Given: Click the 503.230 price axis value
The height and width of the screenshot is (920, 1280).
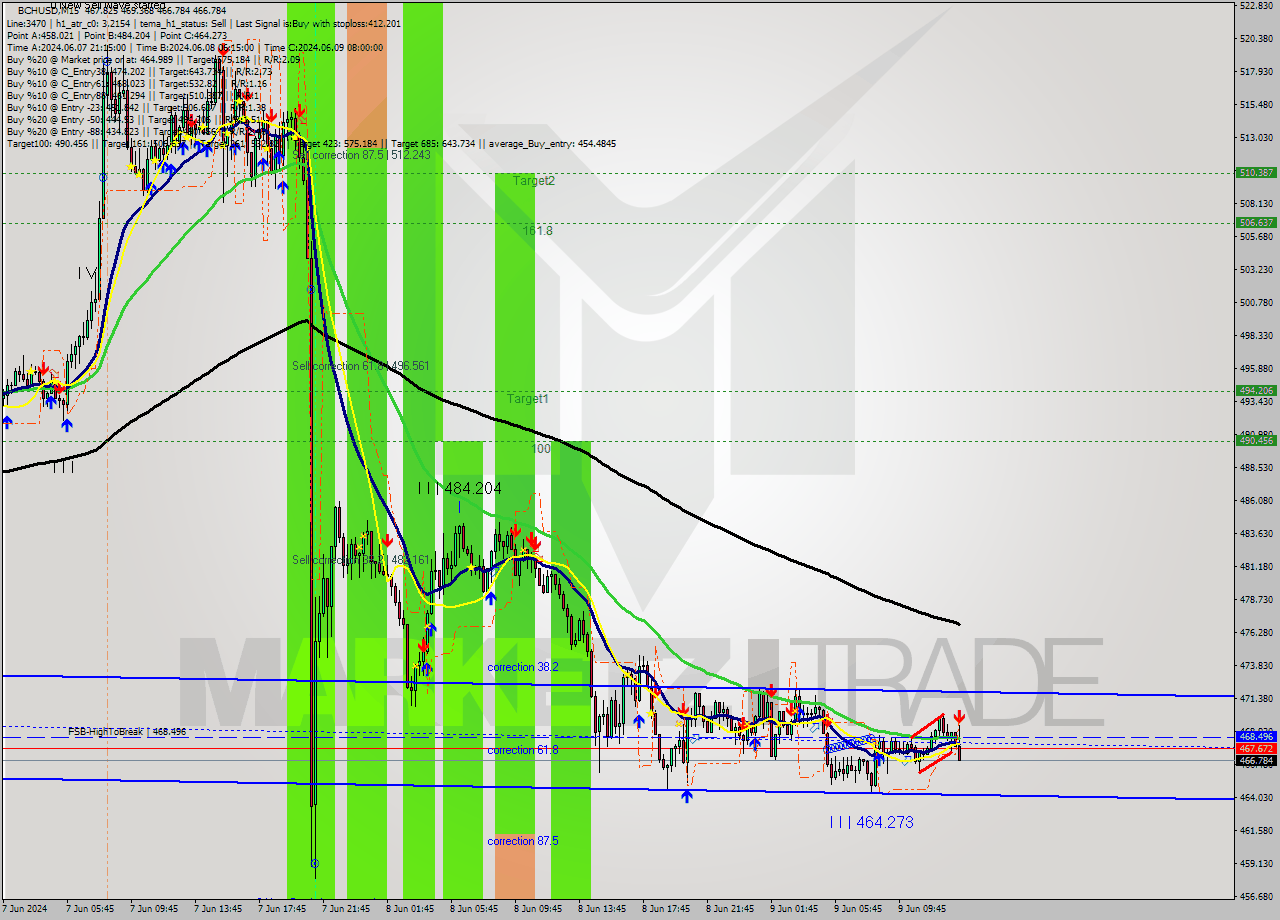Looking at the screenshot, I should coord(1255,269).
